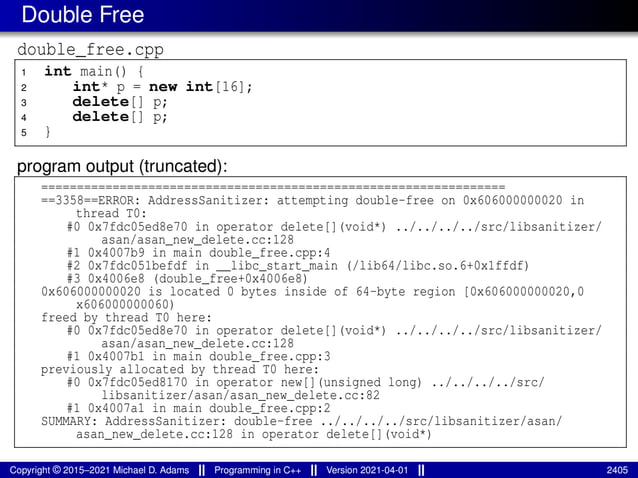Click the 'x606000000060)' continuation line
This screenshot has height=478, width=638.
click(x=125, y=305)
